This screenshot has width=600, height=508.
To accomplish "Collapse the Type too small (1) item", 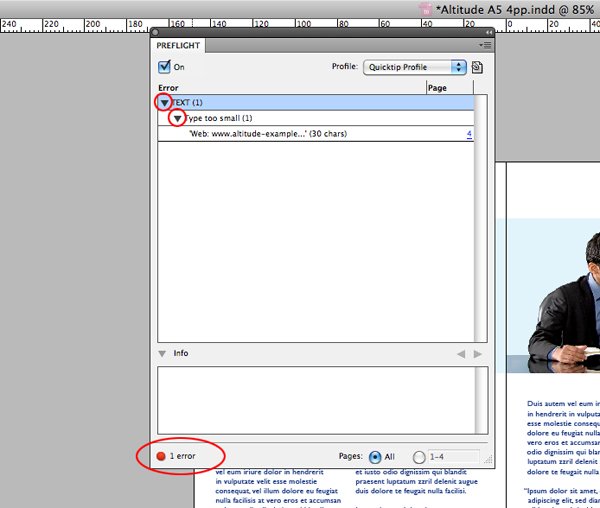I will (x=177, y=118).
